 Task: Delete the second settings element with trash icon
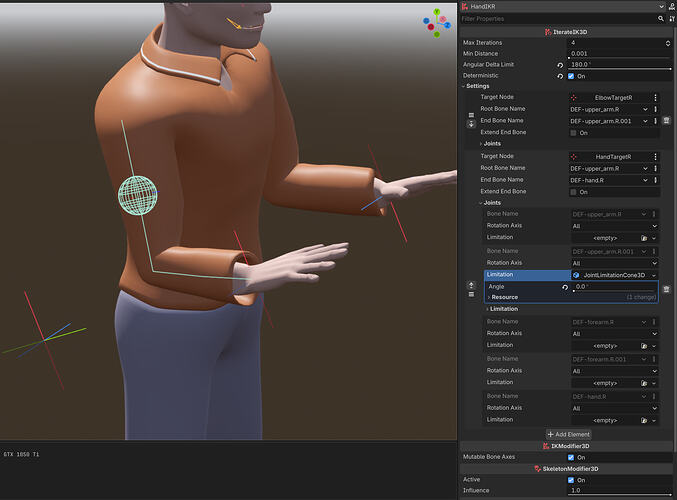click(666, 288)
